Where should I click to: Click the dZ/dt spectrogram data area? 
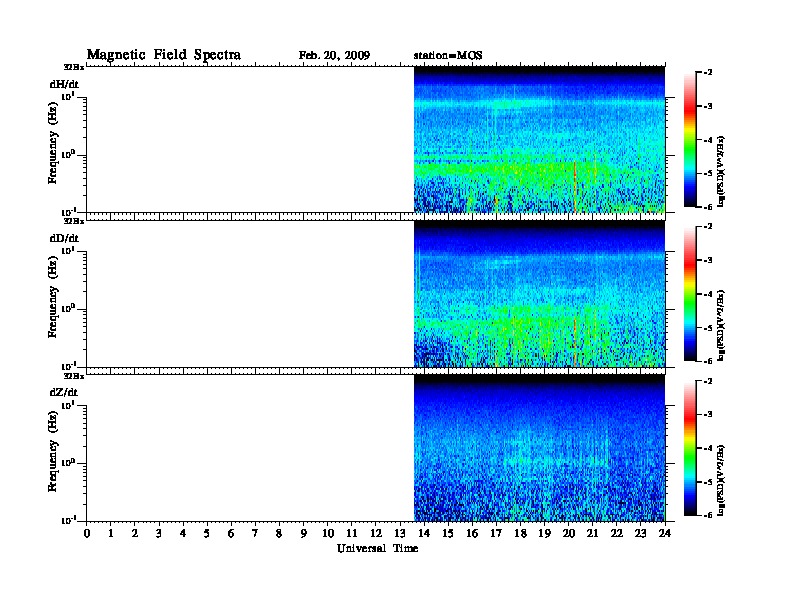point(539,448)
